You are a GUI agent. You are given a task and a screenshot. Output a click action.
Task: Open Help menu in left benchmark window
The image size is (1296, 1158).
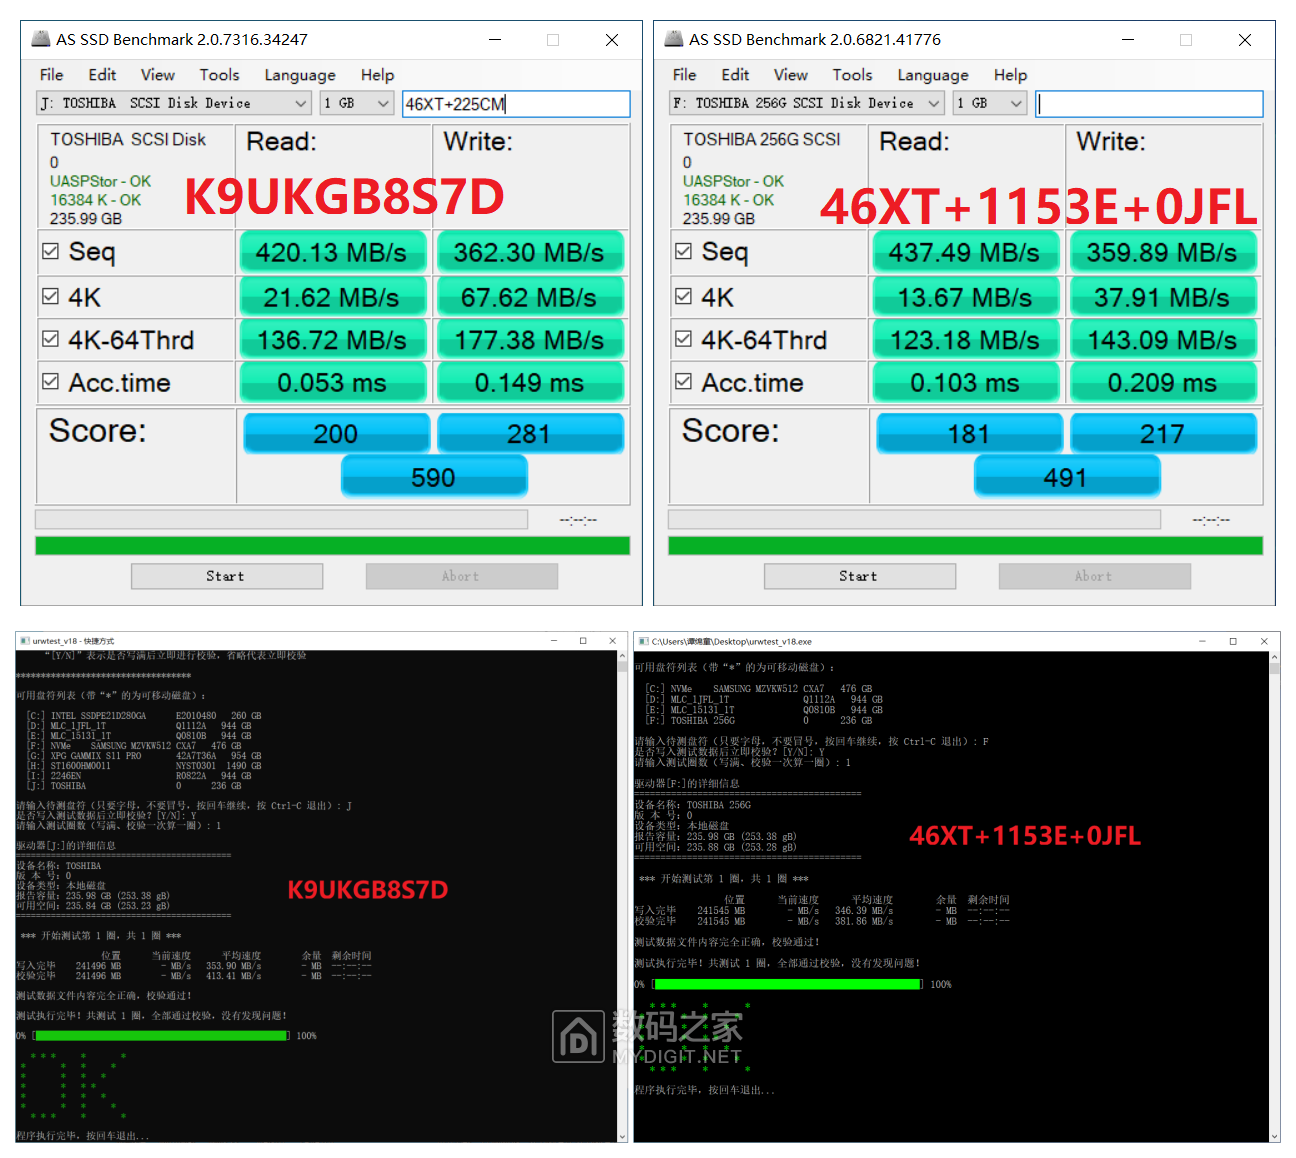pos(377,75)
